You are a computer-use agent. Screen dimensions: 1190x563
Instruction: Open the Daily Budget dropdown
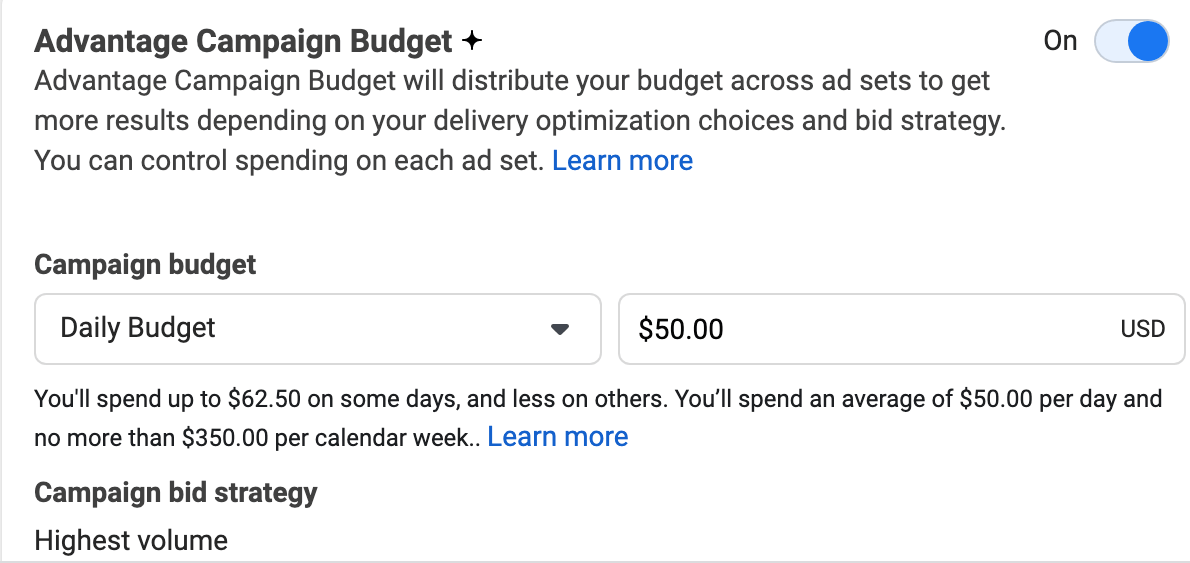tap(317, 328)
